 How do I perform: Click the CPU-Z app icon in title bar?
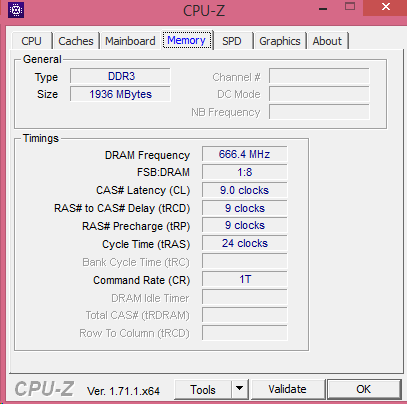coord(16,10)
